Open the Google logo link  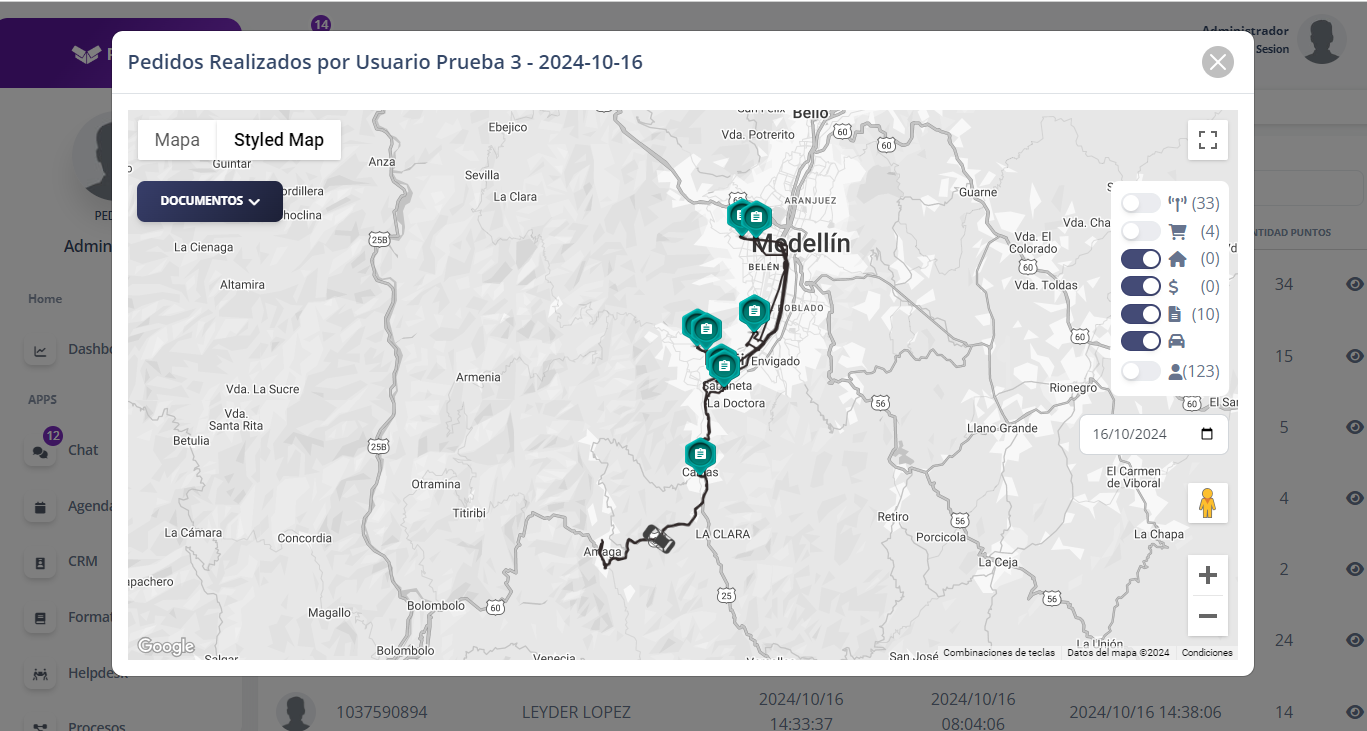click(166, 647)
